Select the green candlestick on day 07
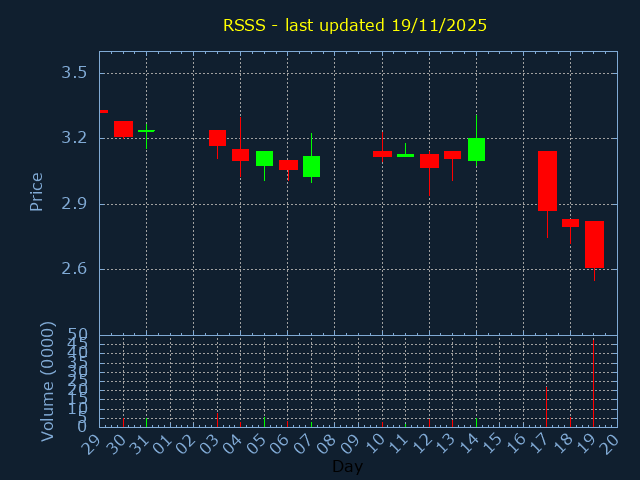 pos(311,166)
